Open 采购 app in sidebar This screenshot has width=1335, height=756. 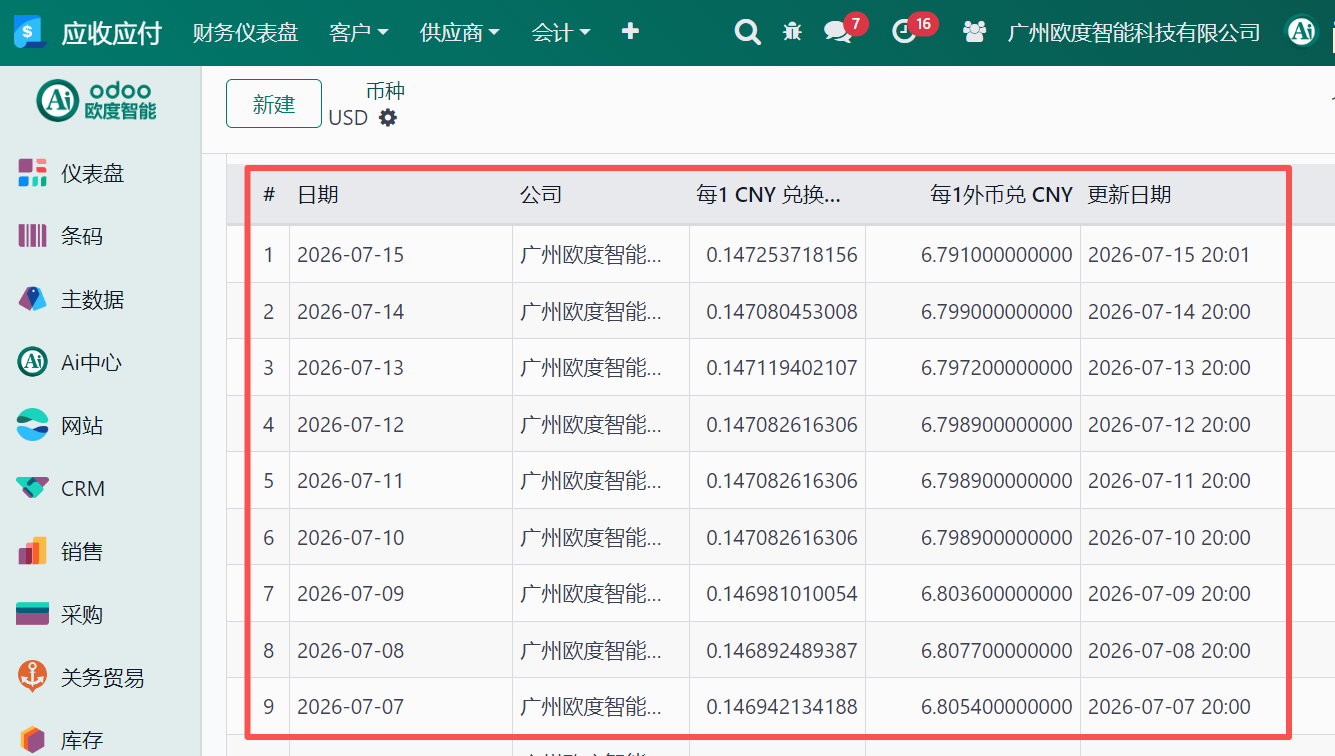(x=81, y=615)
